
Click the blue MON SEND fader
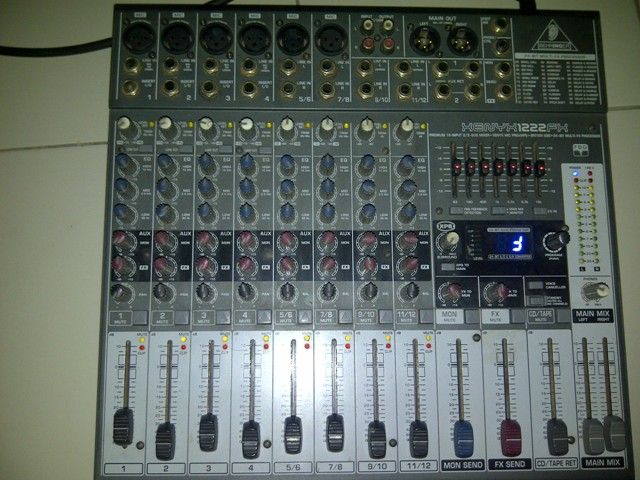pyautogui.click(x=463, y=439)
